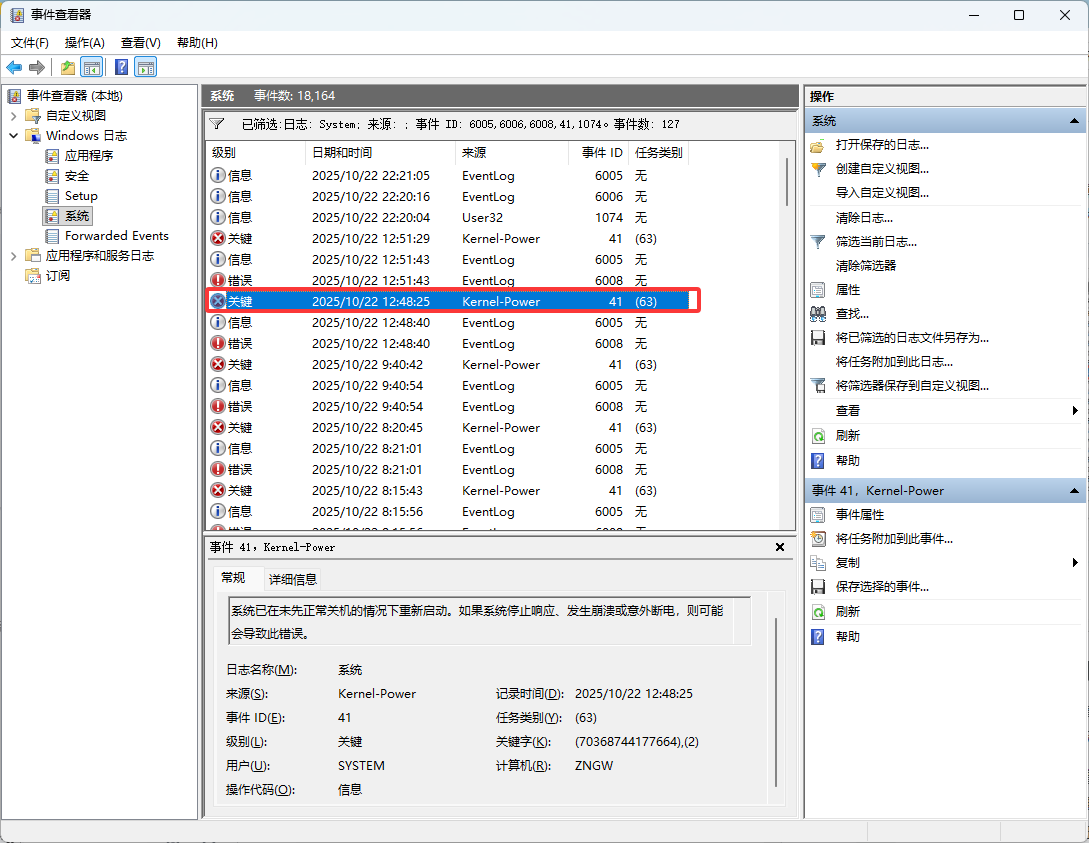
Task: Select the 安全 log in the tree
Action: pyautogui.click(x=77, y=176)
